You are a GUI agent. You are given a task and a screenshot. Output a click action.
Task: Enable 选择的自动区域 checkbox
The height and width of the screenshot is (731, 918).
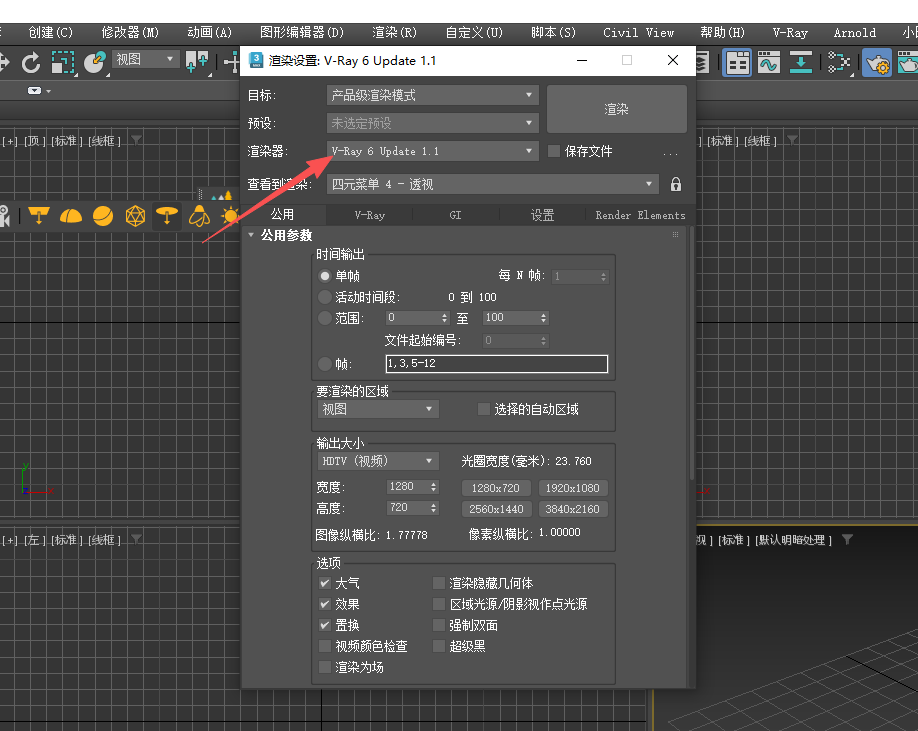coord(484,409)
